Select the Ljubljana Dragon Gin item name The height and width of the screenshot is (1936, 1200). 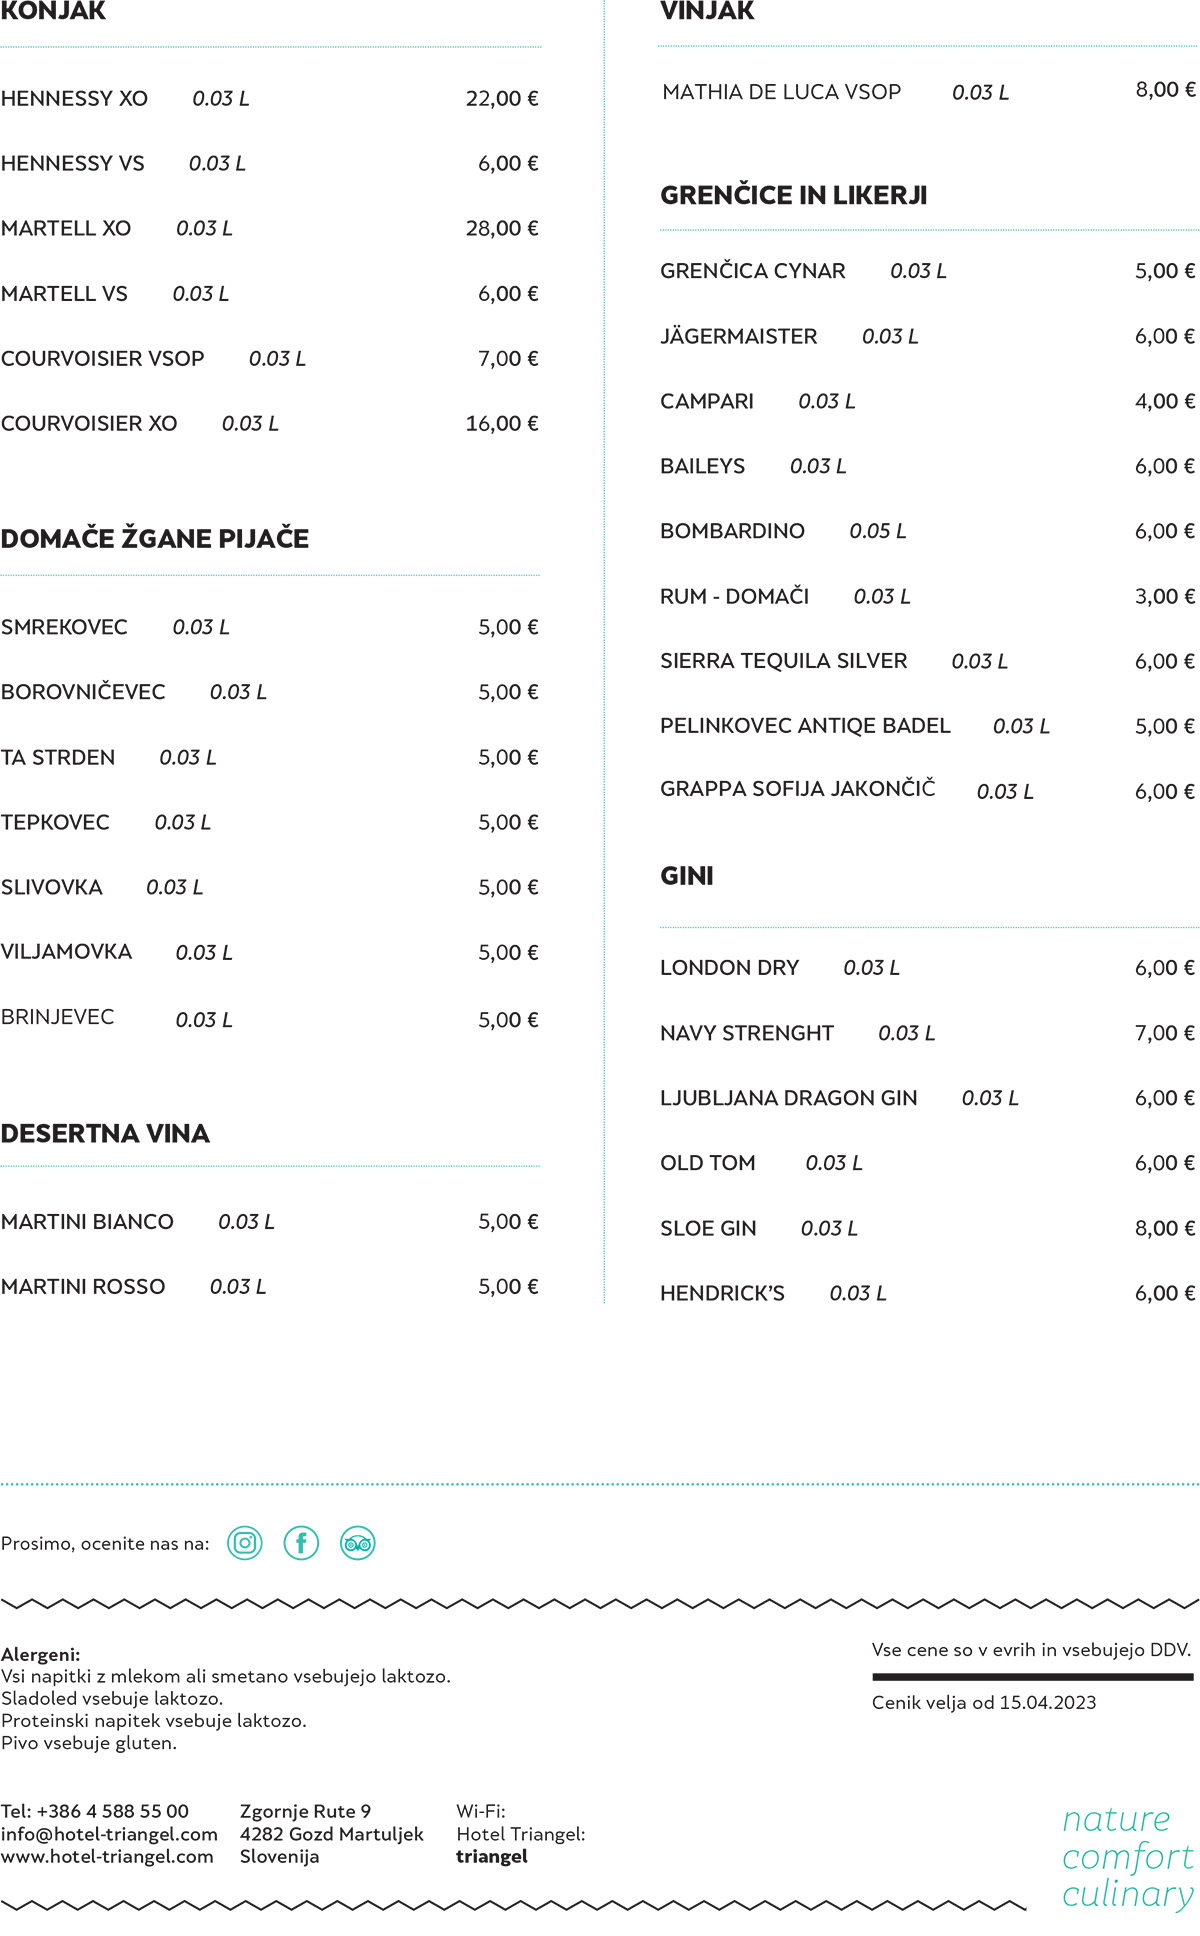[789, 1098]
